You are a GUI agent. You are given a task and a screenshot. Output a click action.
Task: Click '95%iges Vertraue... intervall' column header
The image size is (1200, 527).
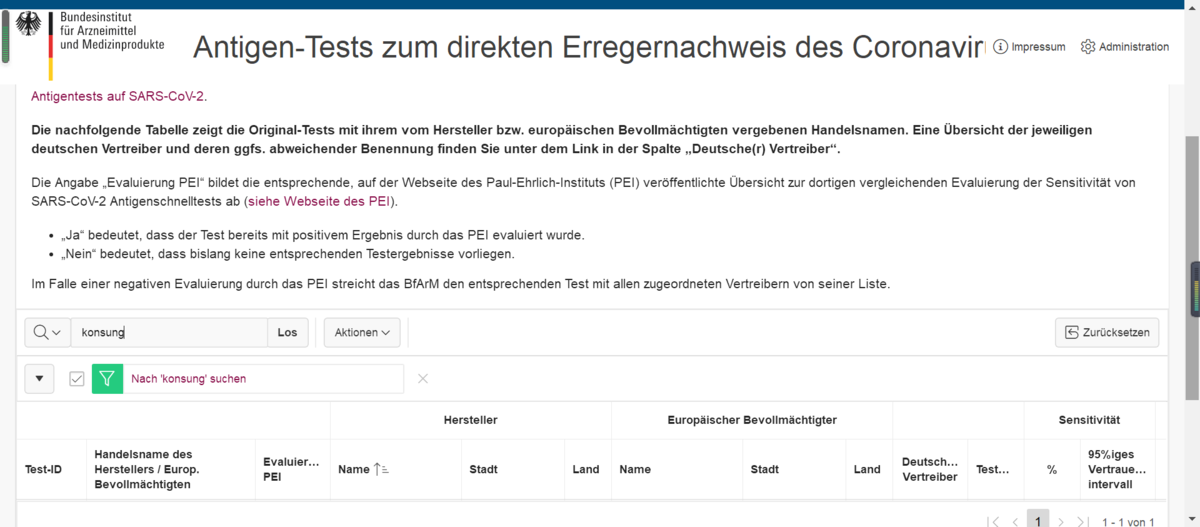(x=1117, y=469)
